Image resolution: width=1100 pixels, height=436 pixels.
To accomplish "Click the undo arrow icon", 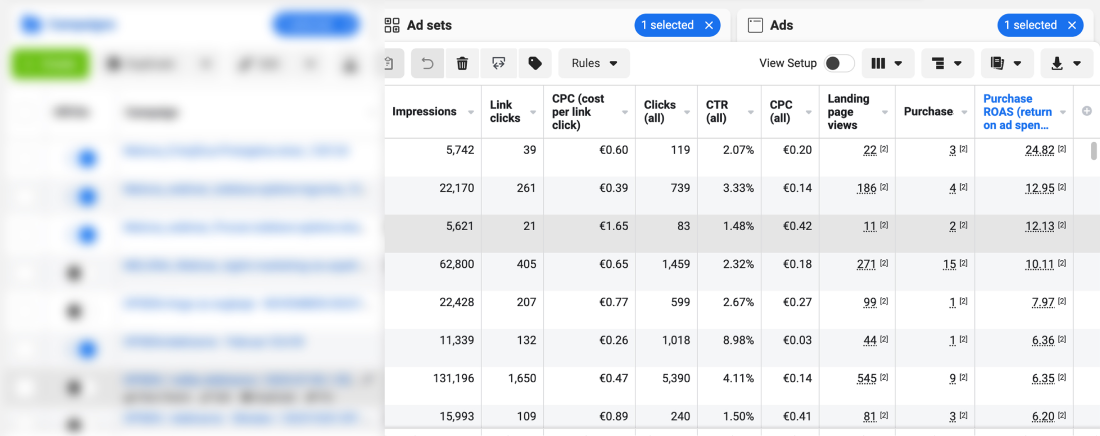I will click(x=427, y=63).
